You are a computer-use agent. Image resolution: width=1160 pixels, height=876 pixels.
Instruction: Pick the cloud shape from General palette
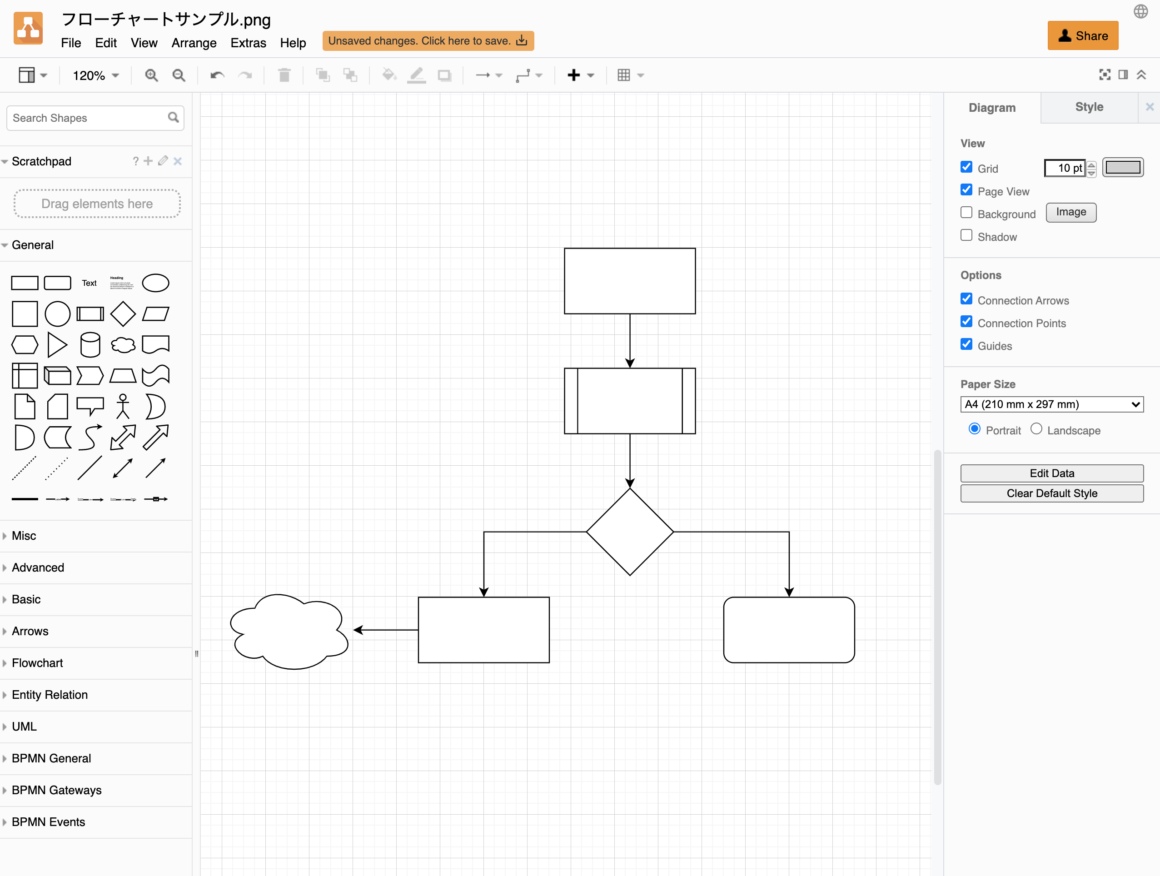(123, 345)
